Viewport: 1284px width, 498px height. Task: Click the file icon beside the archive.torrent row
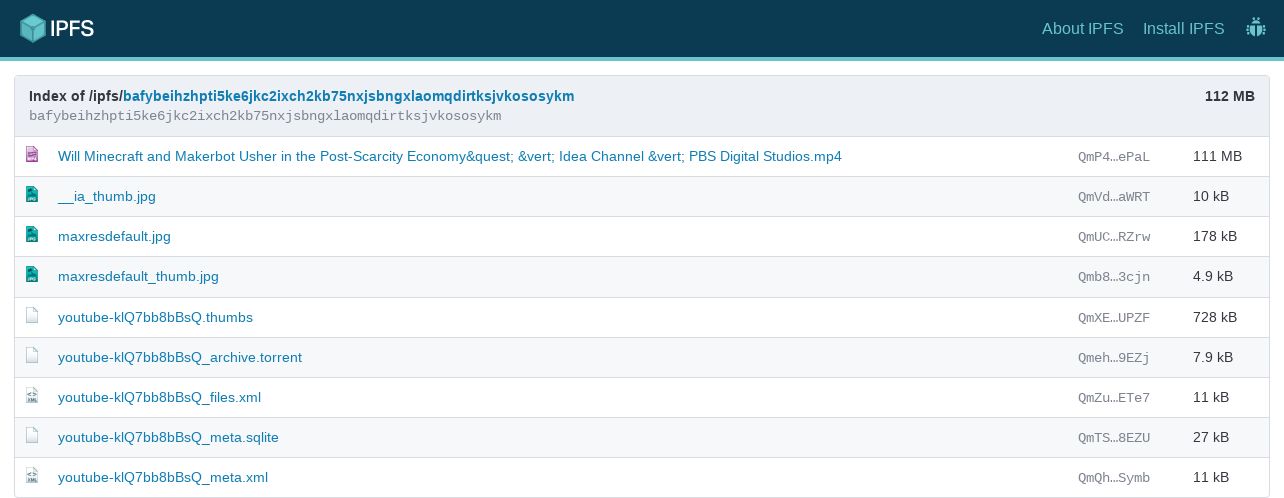[x=32, y=355]
